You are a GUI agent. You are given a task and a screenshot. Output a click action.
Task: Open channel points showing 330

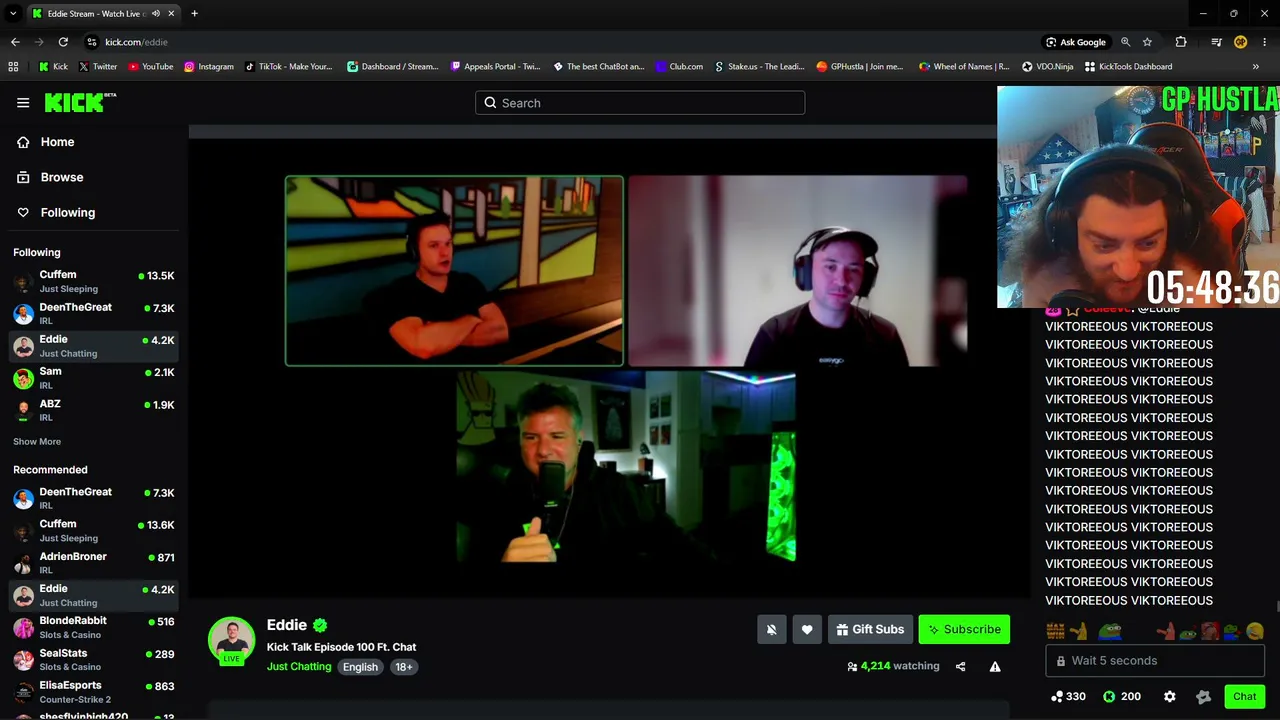click(1068, 697)
